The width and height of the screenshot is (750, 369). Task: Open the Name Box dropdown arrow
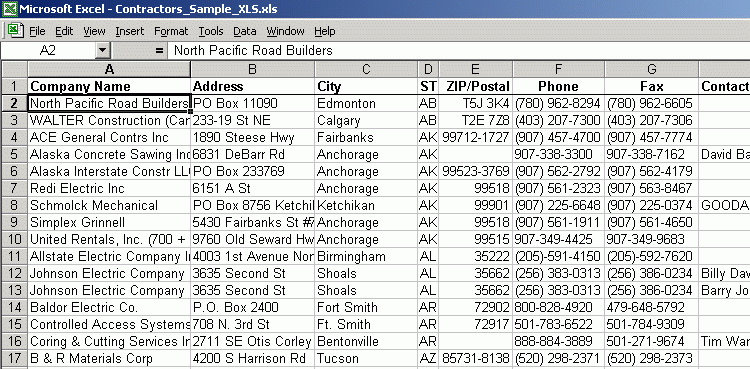(x=103, y=50)
